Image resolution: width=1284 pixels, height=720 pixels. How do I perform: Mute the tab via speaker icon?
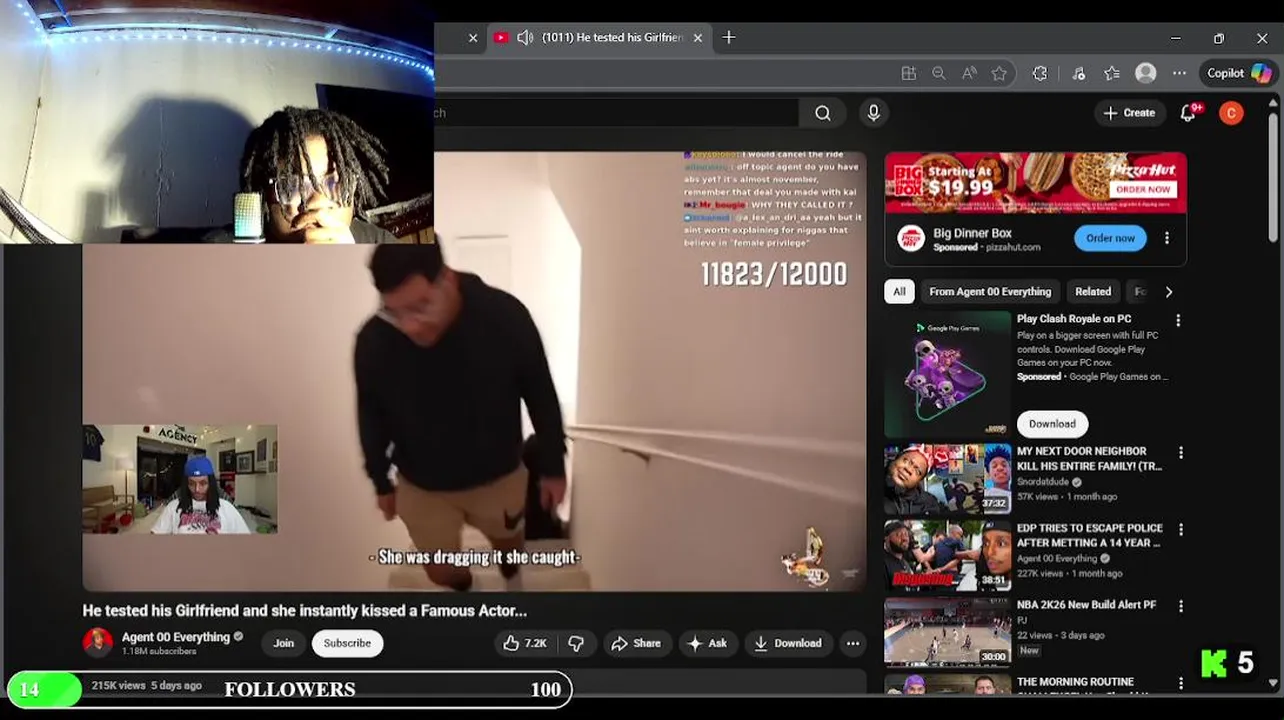coord(525,38)
